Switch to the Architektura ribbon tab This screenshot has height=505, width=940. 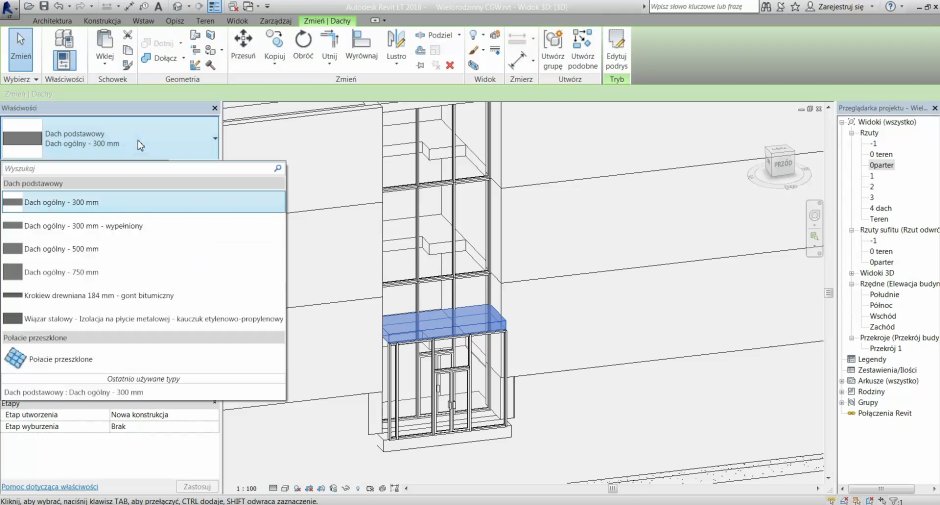tap(53, 20)
